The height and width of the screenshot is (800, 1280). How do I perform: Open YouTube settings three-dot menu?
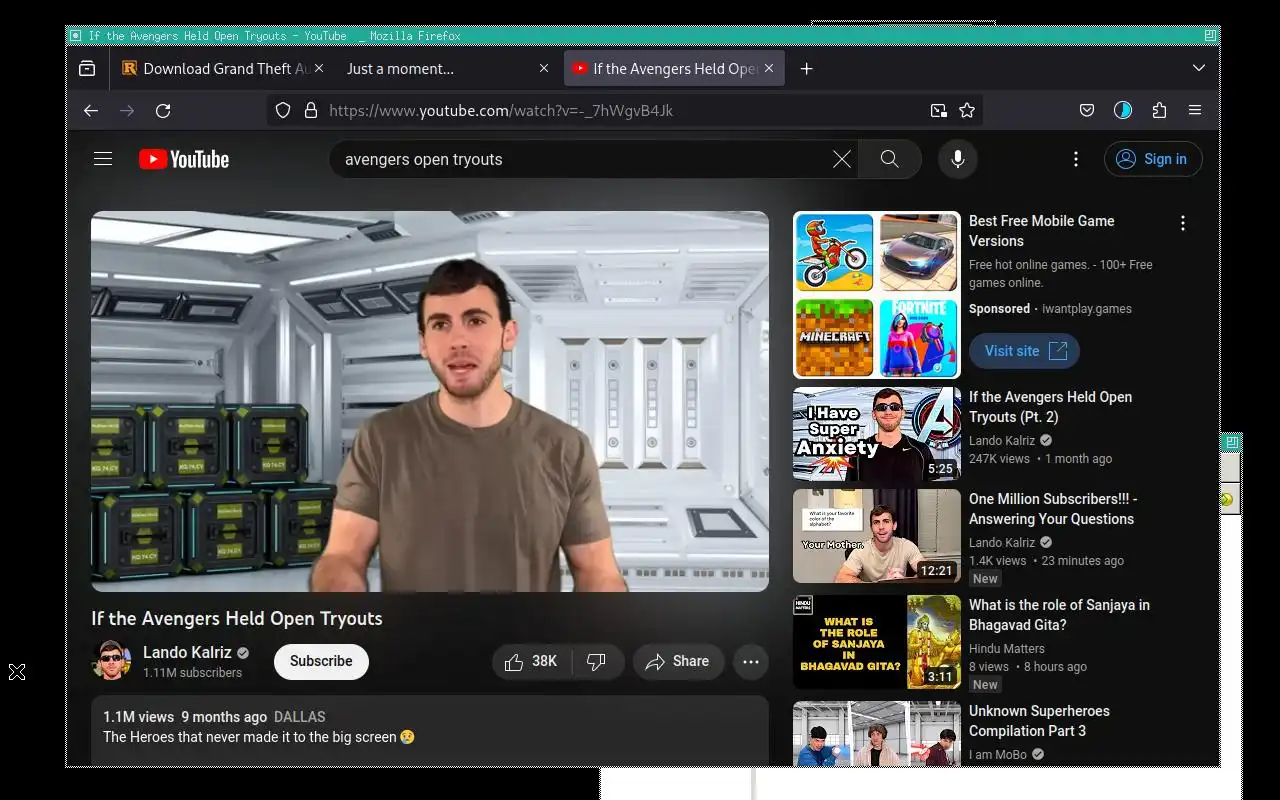[x=1076, y=159]
